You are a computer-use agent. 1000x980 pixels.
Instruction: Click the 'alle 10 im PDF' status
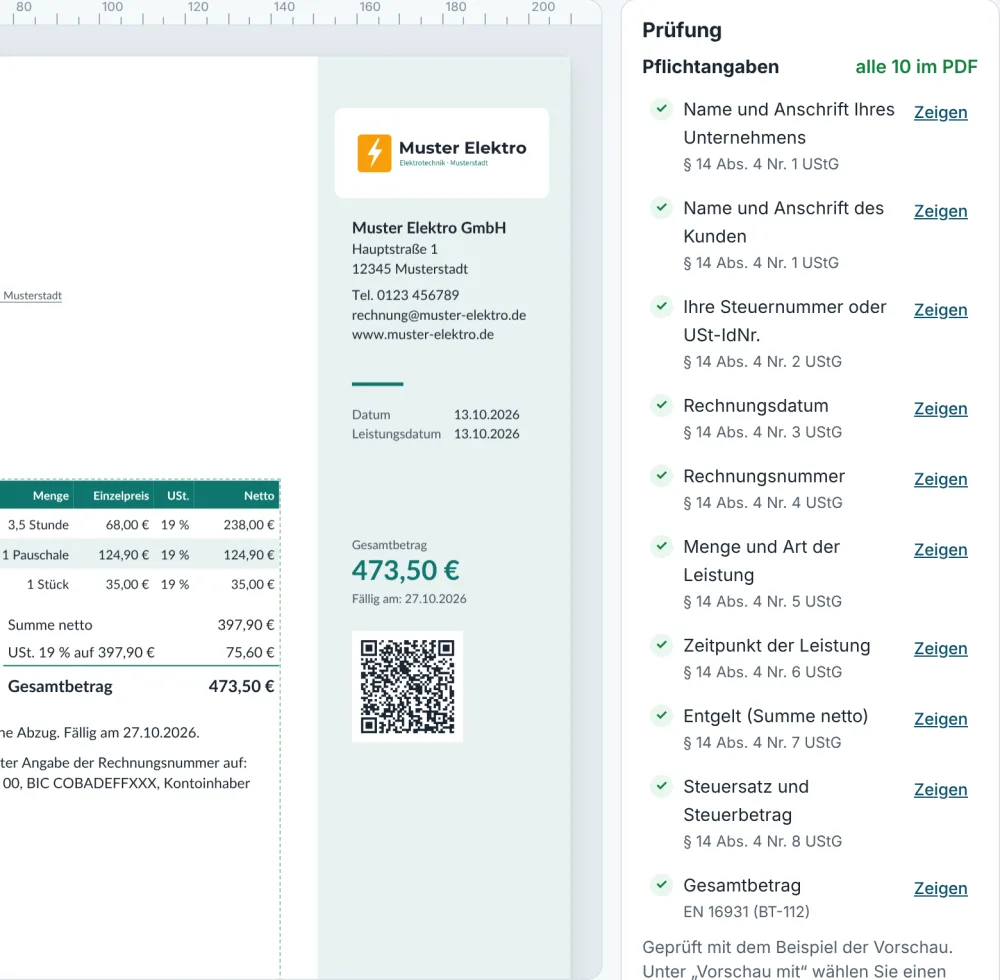916,67
